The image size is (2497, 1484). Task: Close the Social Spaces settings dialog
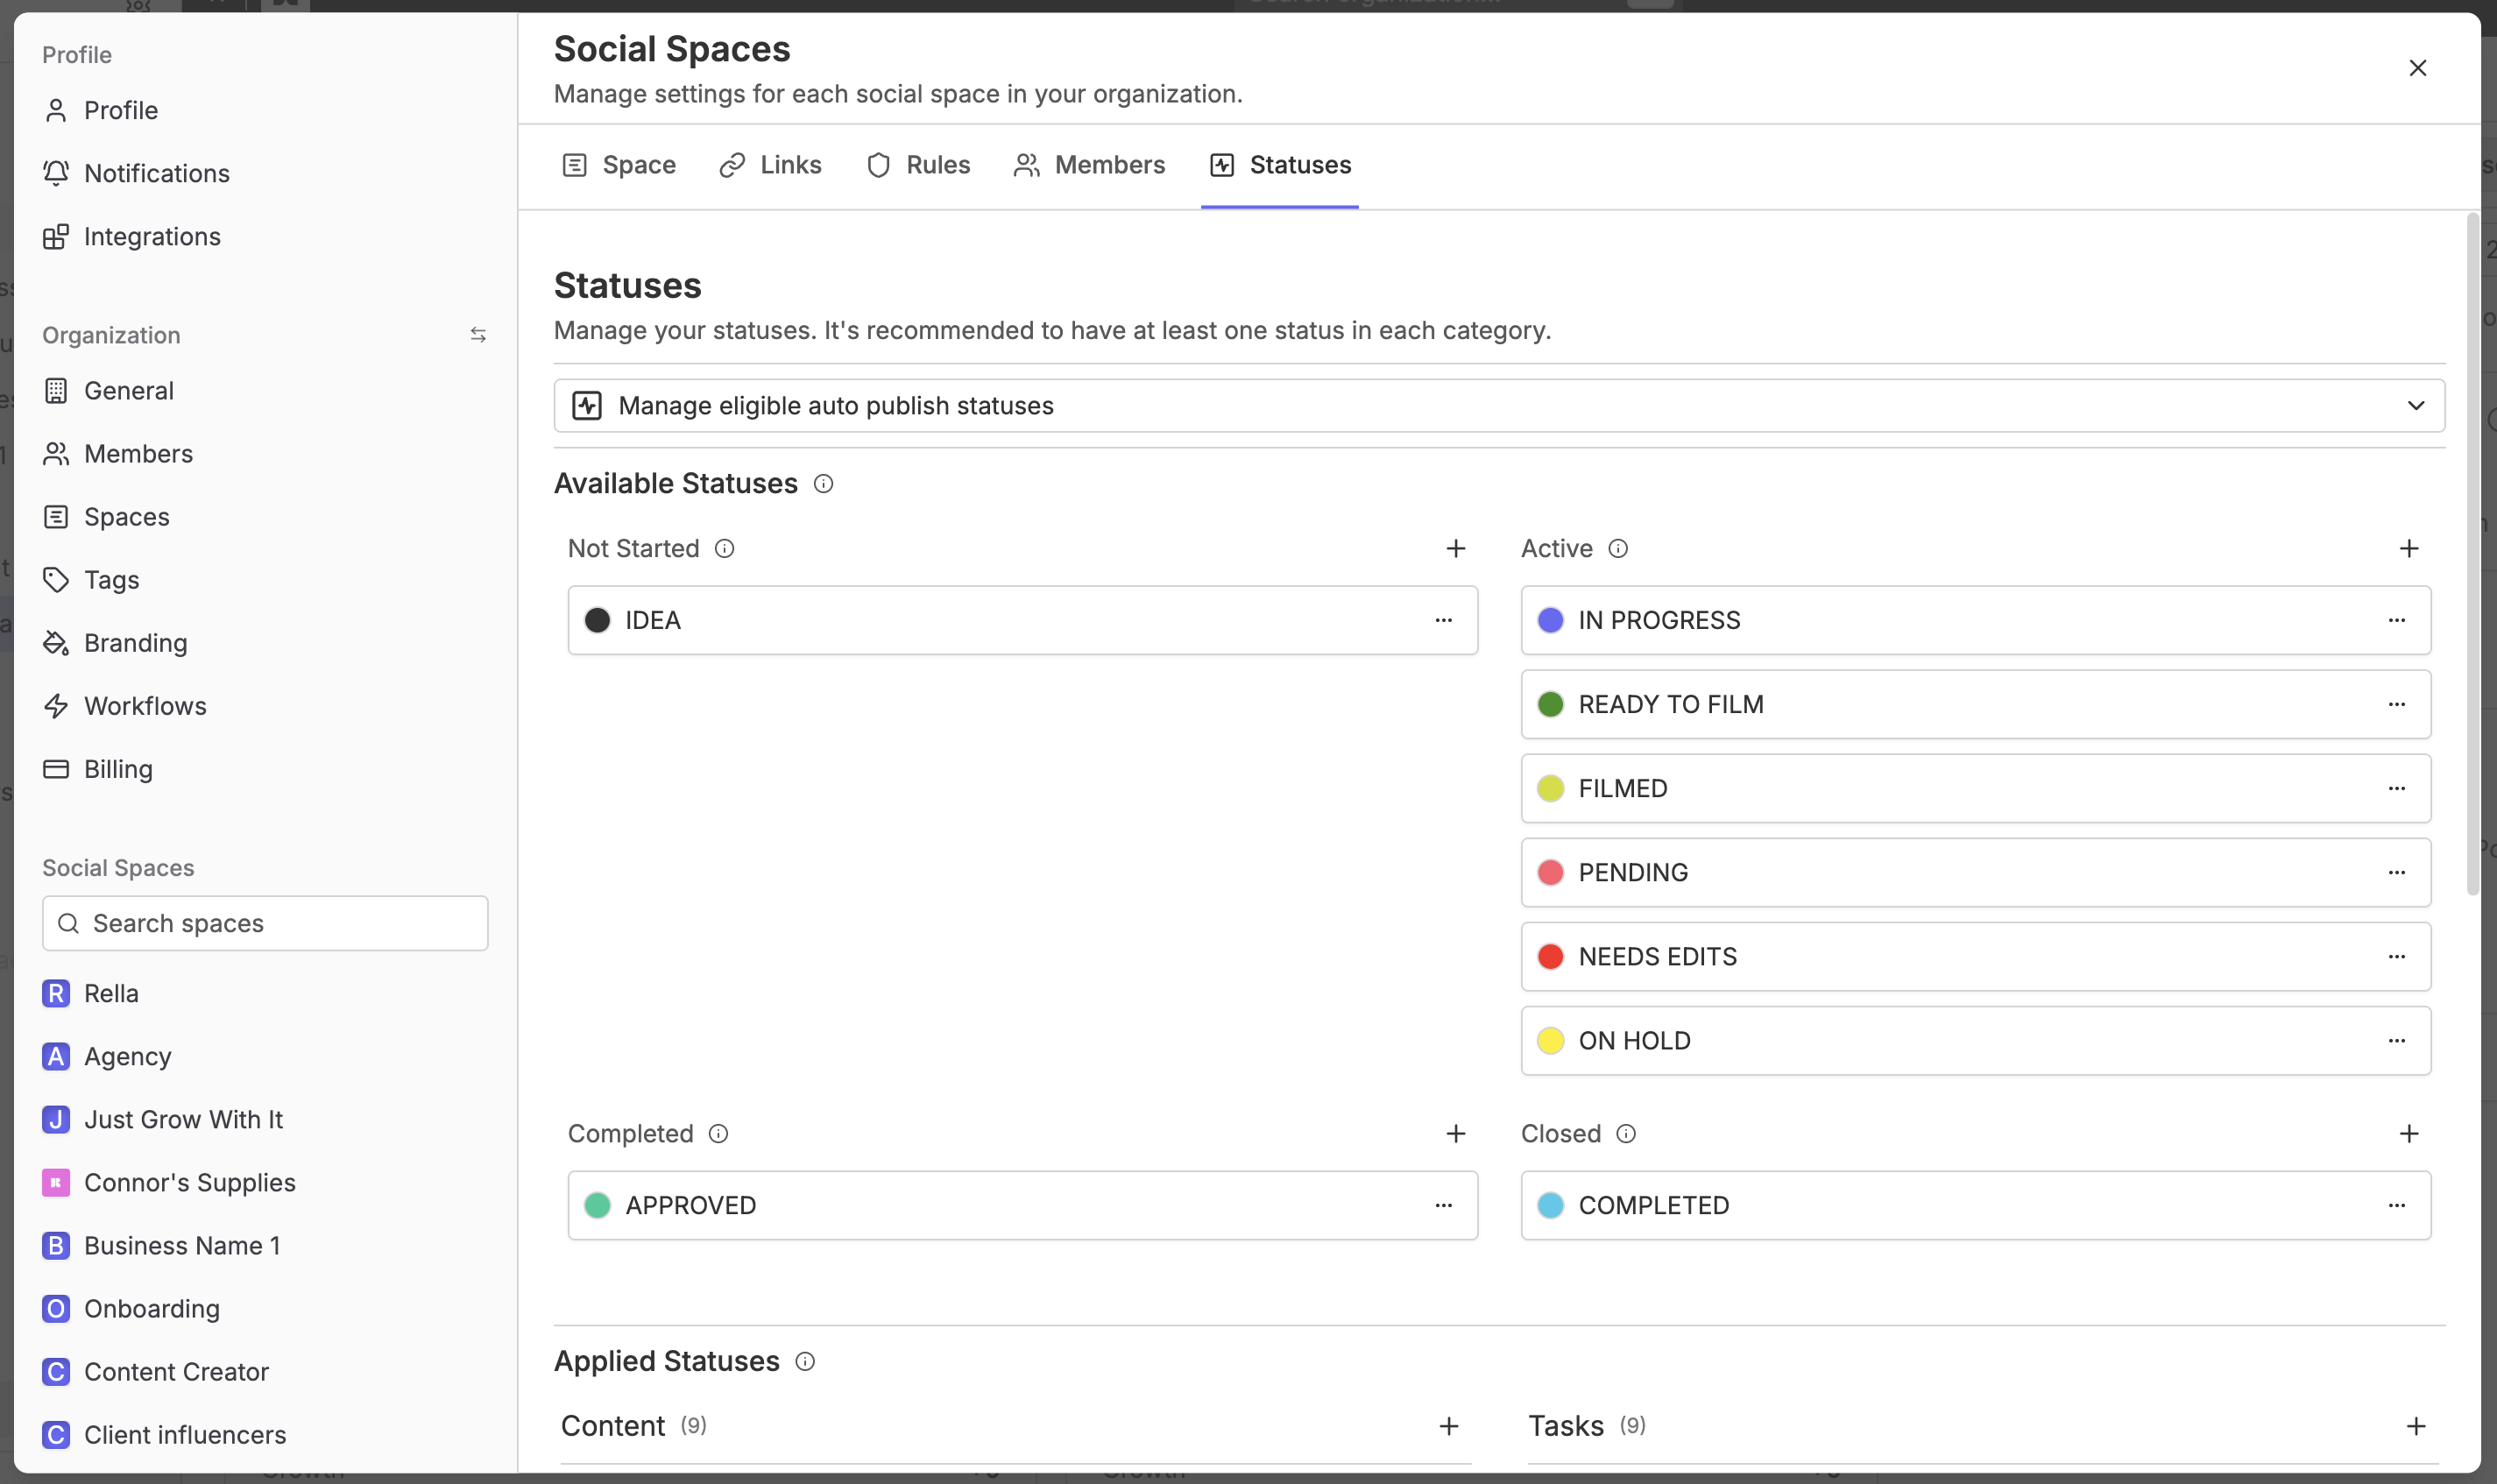point(2417,67)
